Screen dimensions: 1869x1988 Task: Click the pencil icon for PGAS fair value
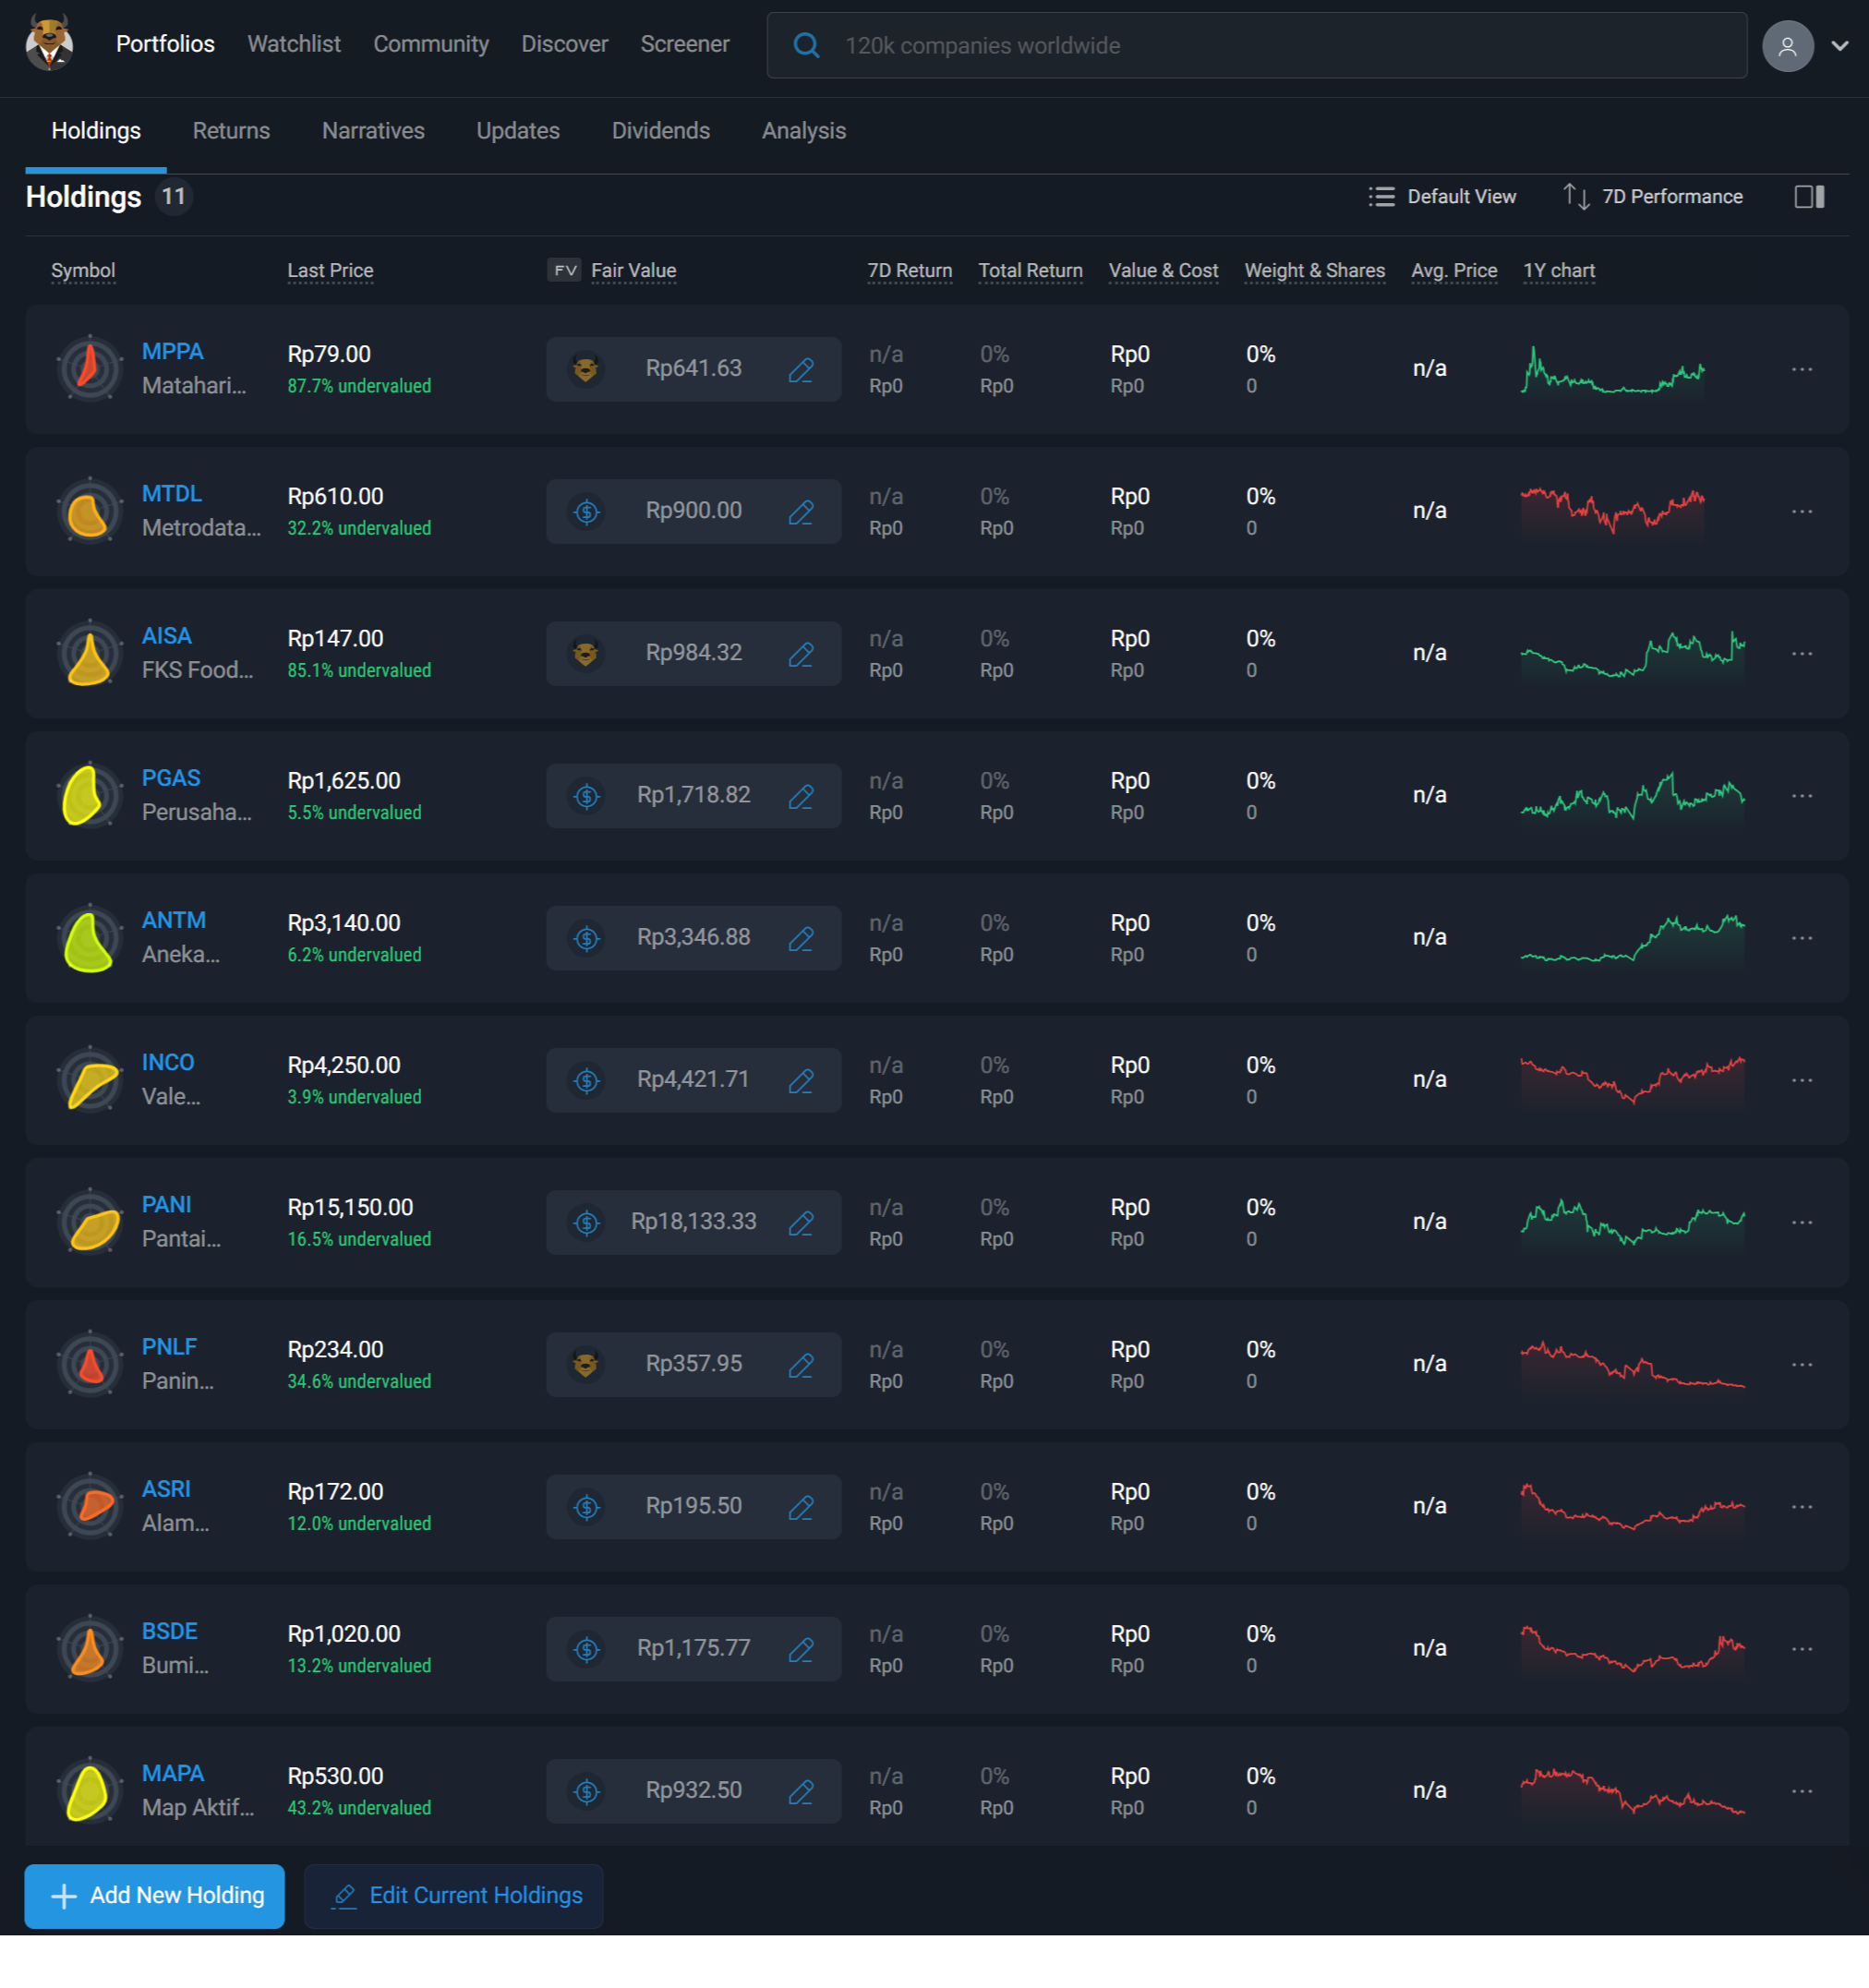pyautogui.click(x=801, y=796)
